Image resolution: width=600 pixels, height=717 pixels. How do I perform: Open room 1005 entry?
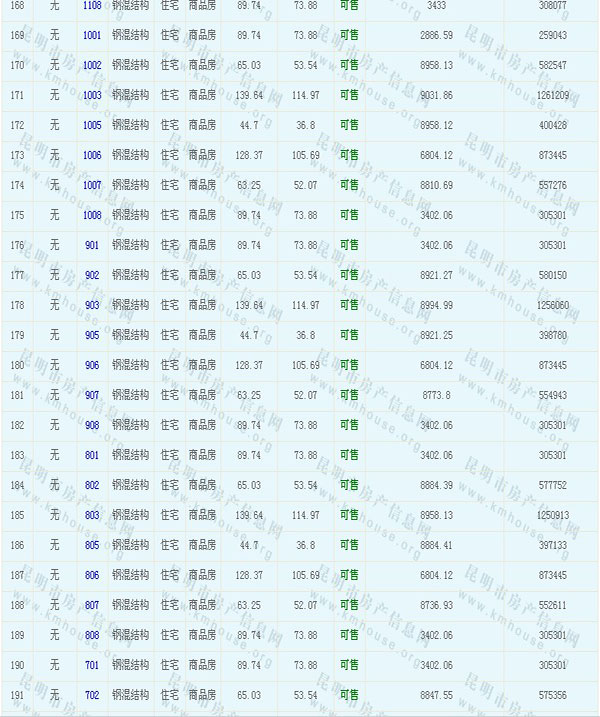[92, 126]
